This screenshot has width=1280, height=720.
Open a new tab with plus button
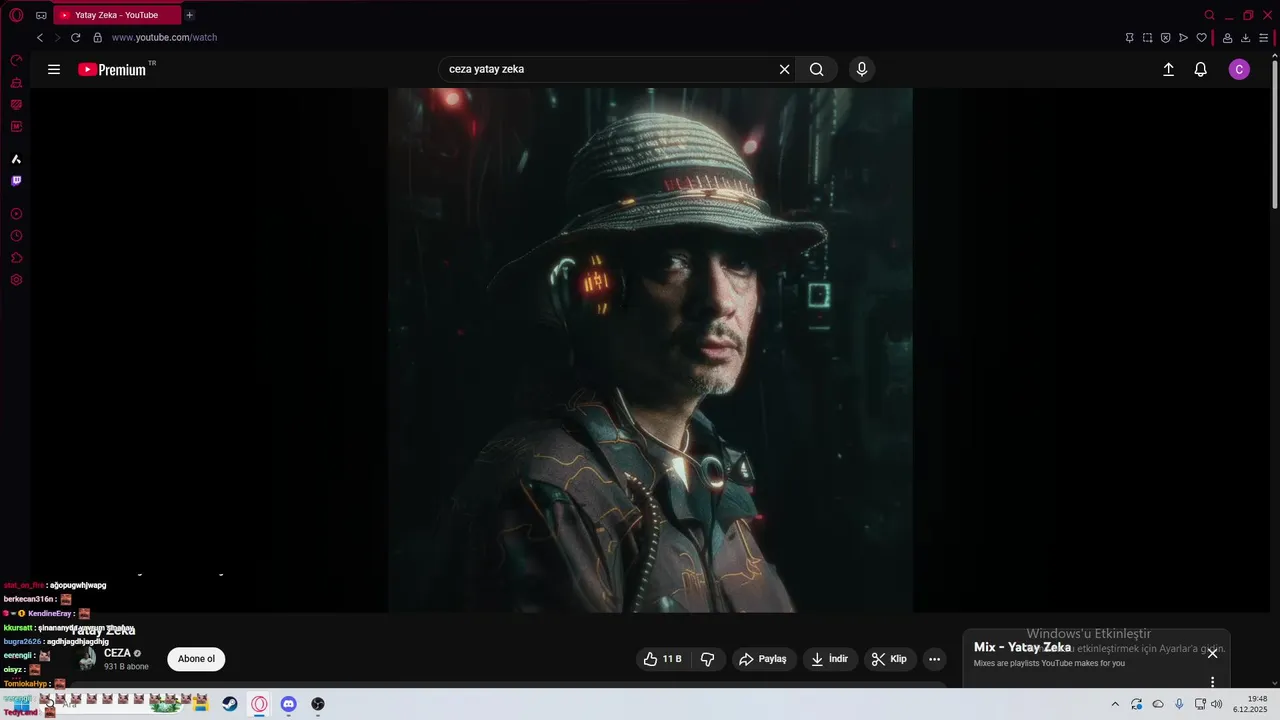[190, 15]
